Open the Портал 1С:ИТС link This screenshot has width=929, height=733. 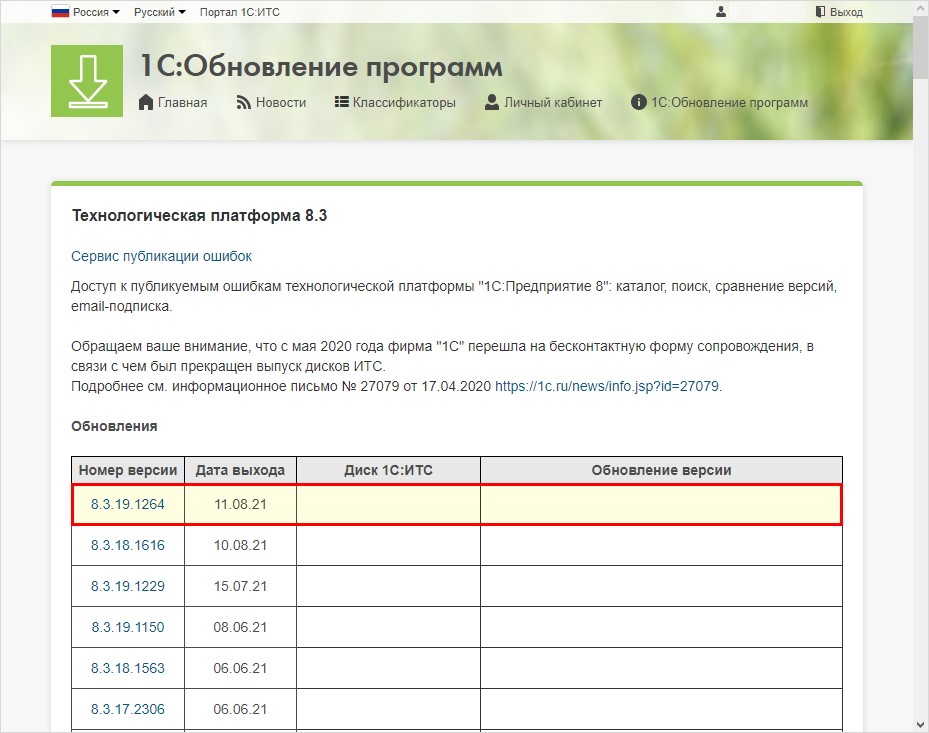pyautogui.click(x=239, y=12)
